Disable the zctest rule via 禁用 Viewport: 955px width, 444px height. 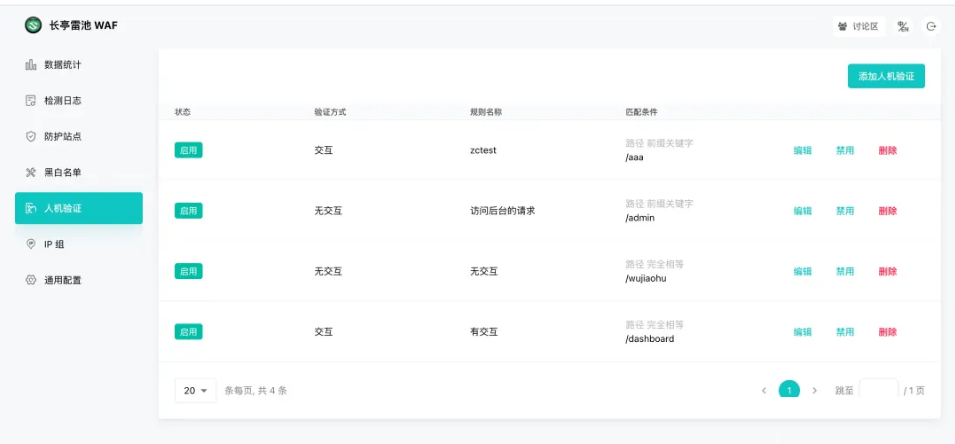845,151
